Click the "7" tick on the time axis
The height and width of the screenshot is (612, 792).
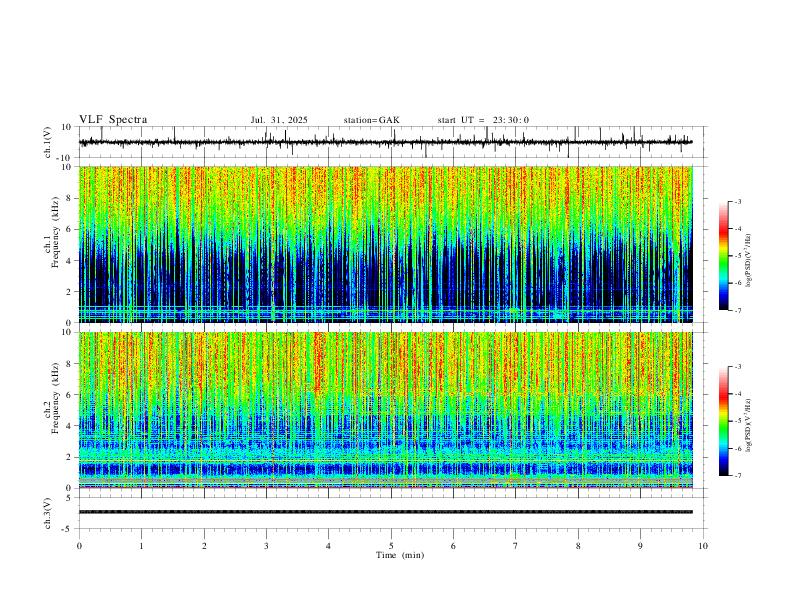(x=516, y=546)
